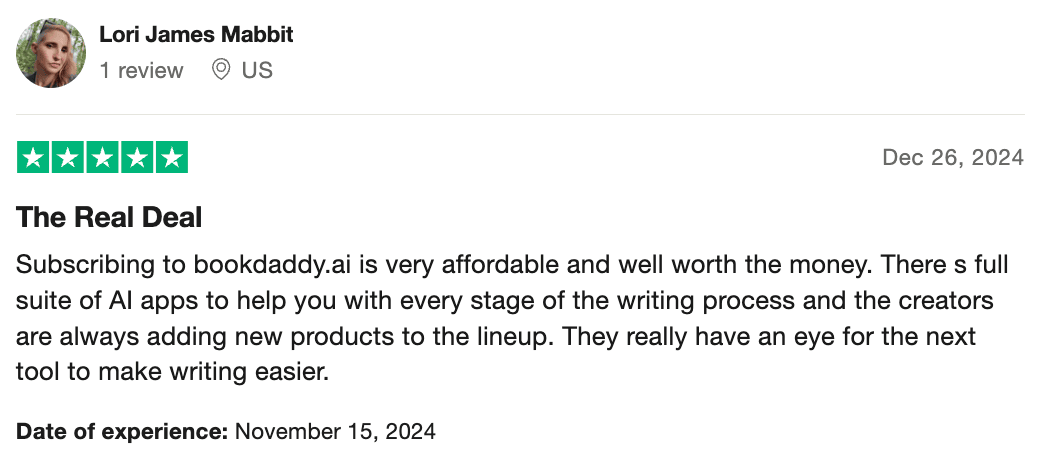The image size is (1042, 470).
Task: Click the third green rating star
Action: point(102,158)
